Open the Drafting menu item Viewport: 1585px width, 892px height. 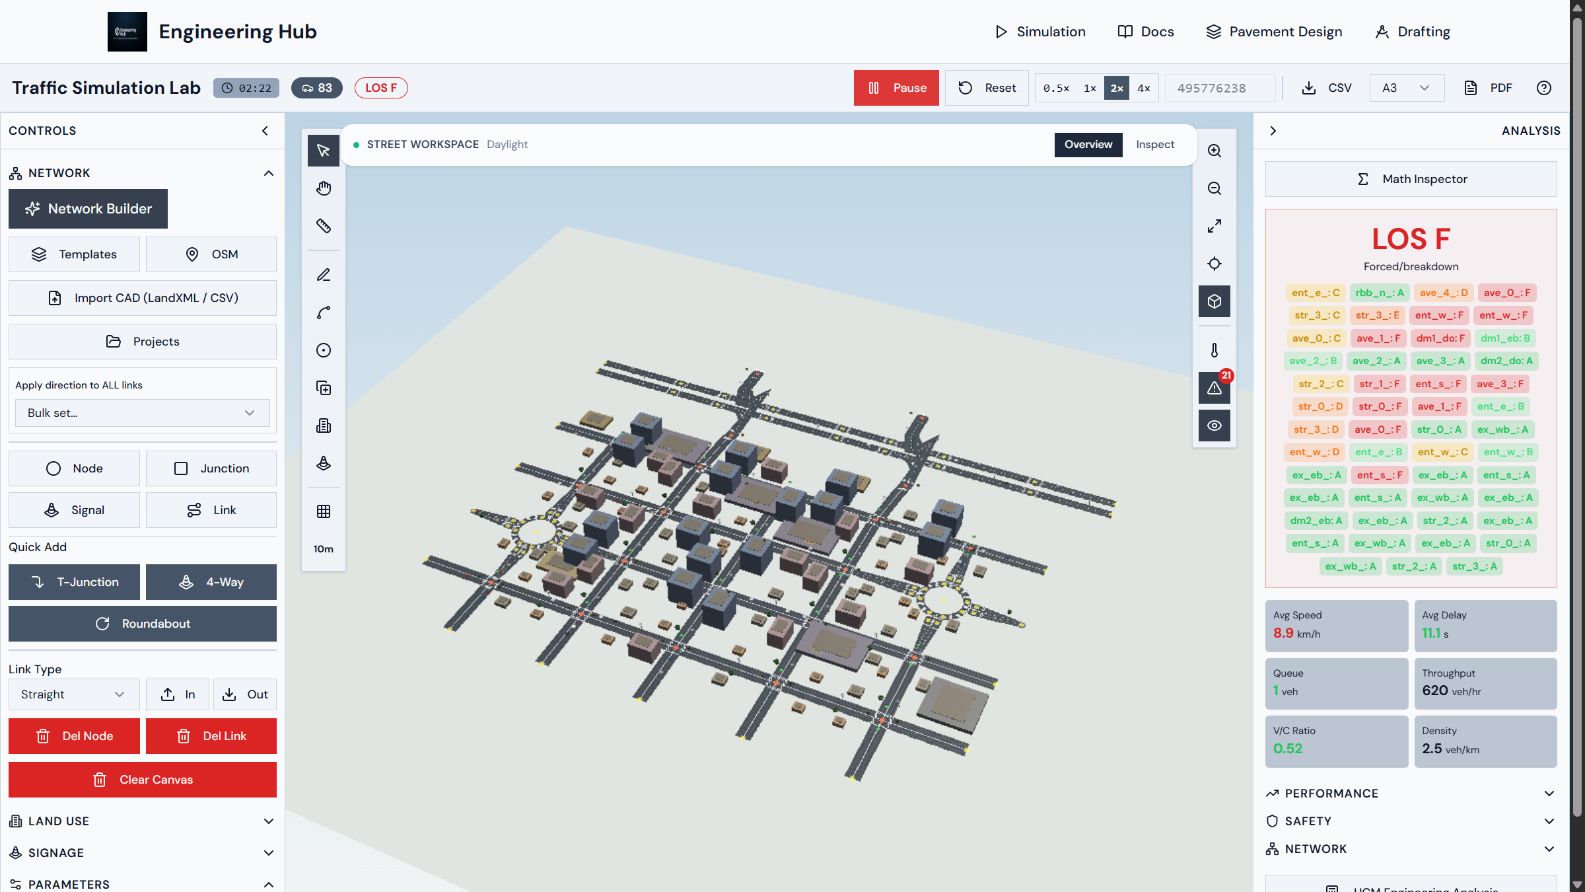pos(1412,32)
